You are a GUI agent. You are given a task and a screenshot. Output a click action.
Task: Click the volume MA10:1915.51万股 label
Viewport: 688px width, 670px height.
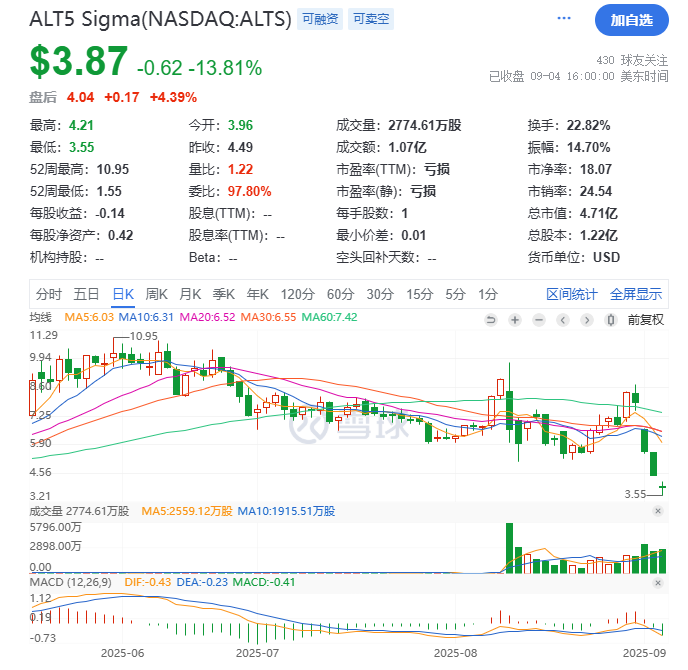pyautogui.click(x=286, y=511)
